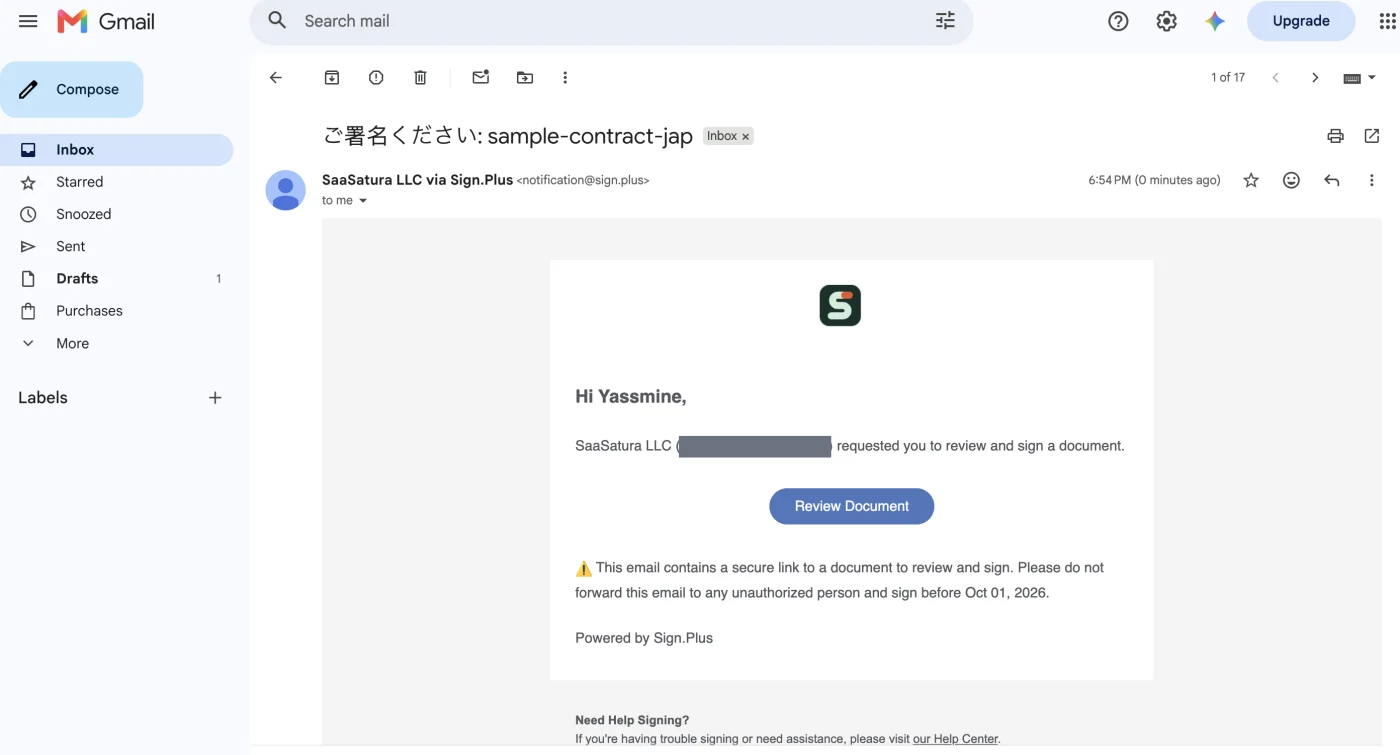Open the Gemini sparkle icon

click(1215, 21)
